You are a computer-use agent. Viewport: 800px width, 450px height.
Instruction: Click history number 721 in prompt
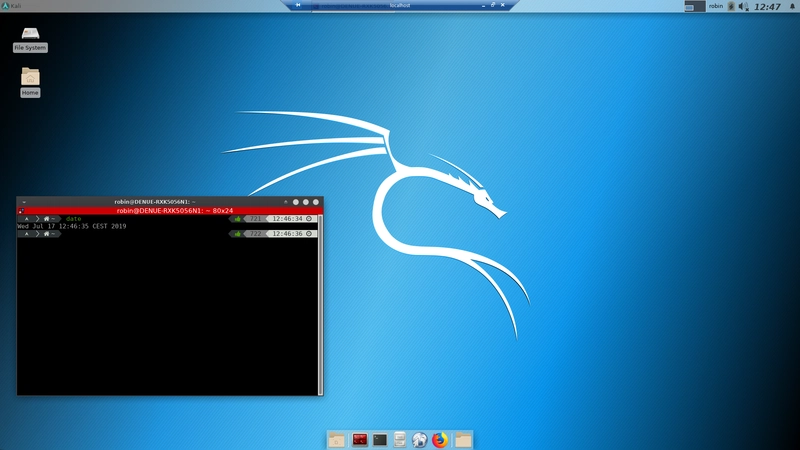click(256, 218)
